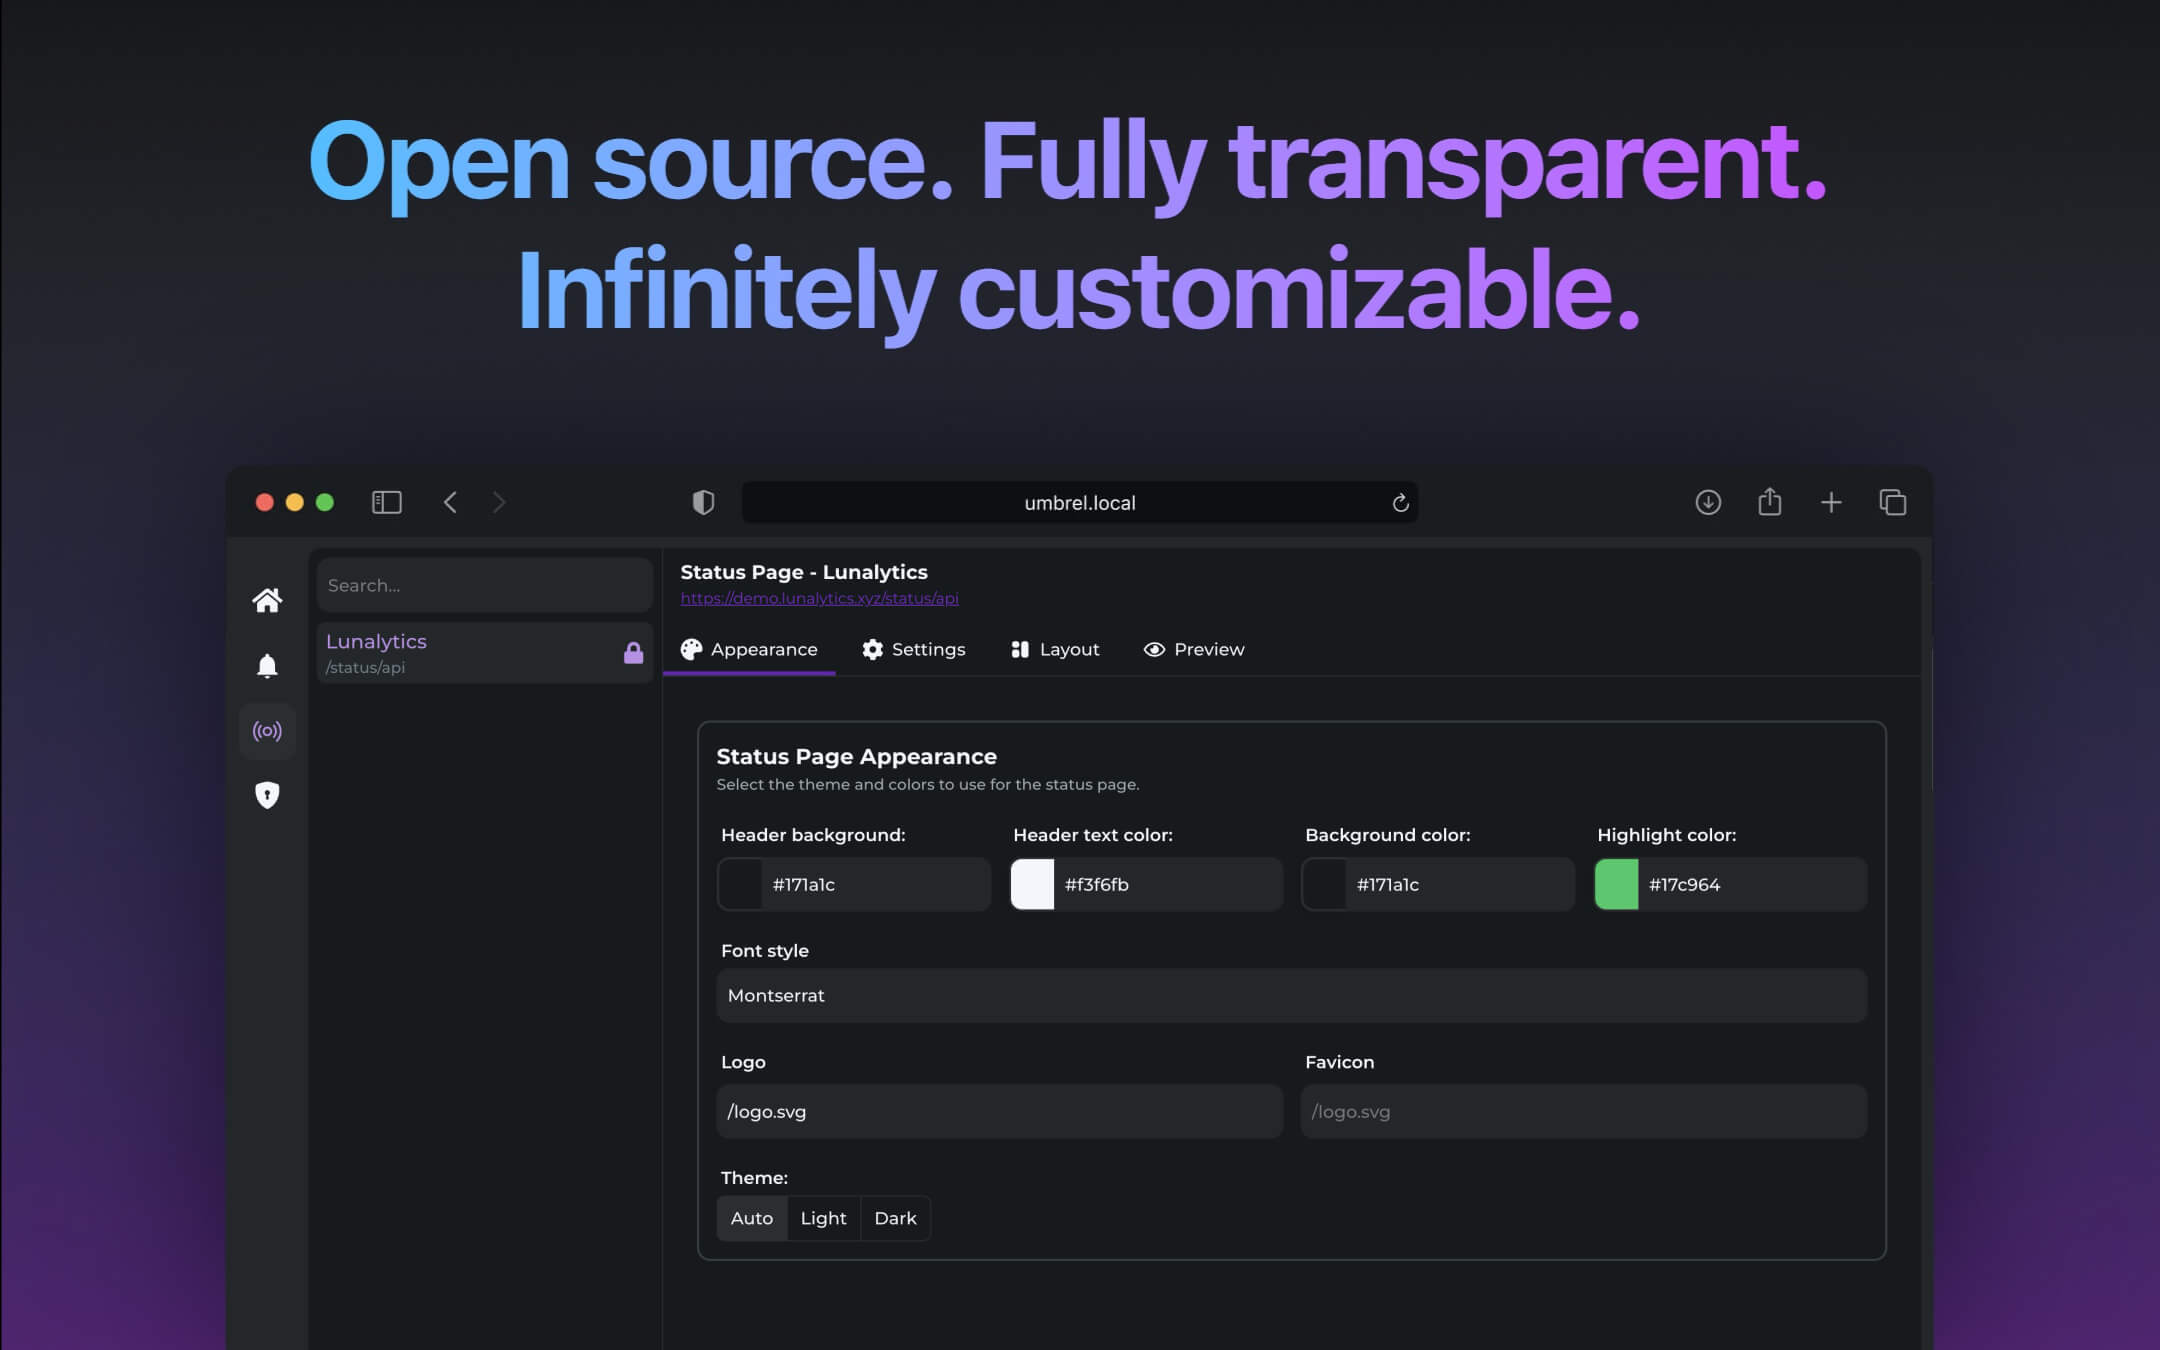
Task: Switch to the Settings tab
Action: (914, 649)
